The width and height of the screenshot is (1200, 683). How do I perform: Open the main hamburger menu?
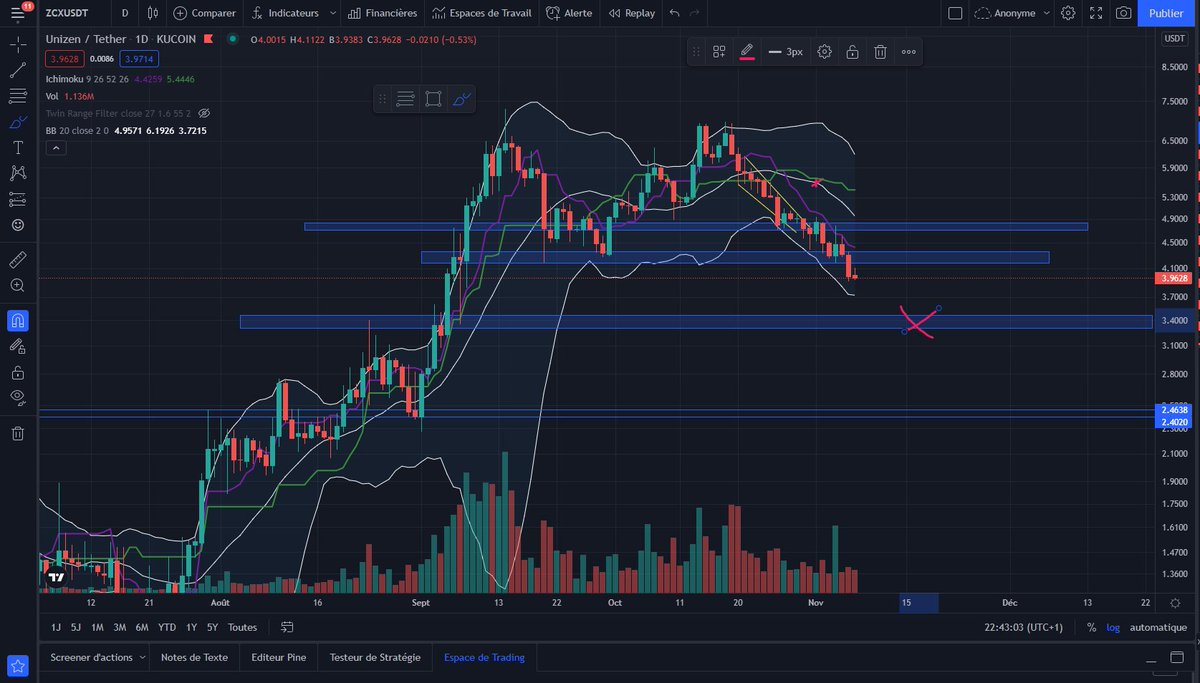coord(18,13)
